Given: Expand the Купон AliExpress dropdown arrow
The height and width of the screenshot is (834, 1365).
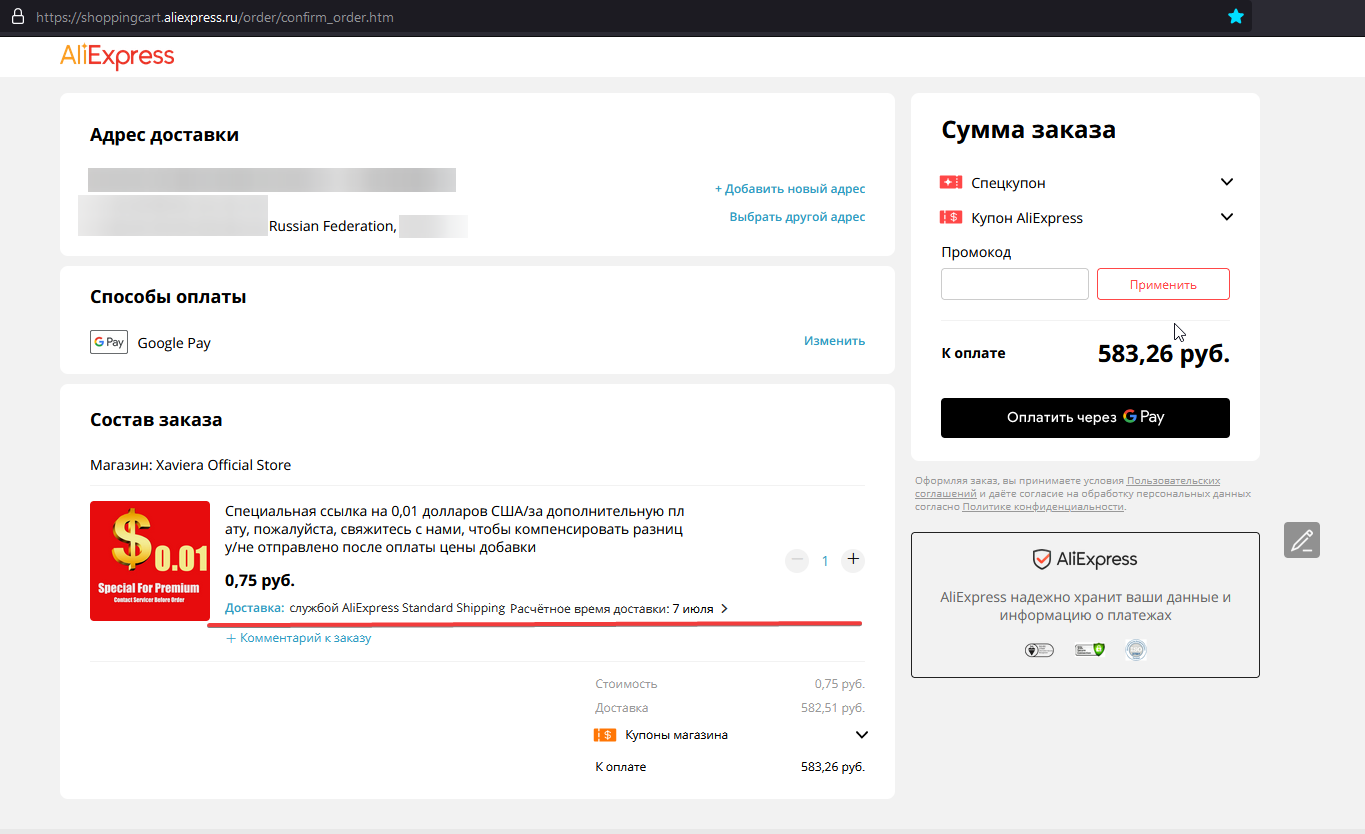Looking at the screenshot, I should click(x=1227, y=217).
